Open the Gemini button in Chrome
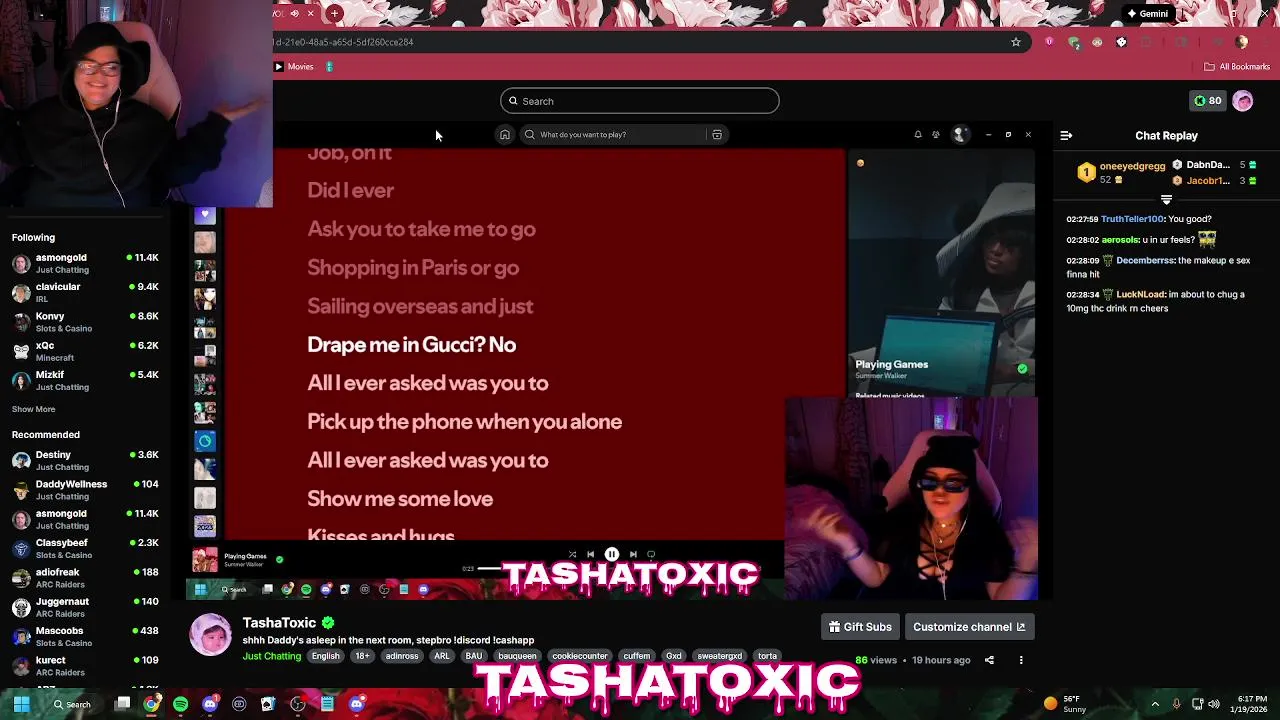 click(1147, 14)
